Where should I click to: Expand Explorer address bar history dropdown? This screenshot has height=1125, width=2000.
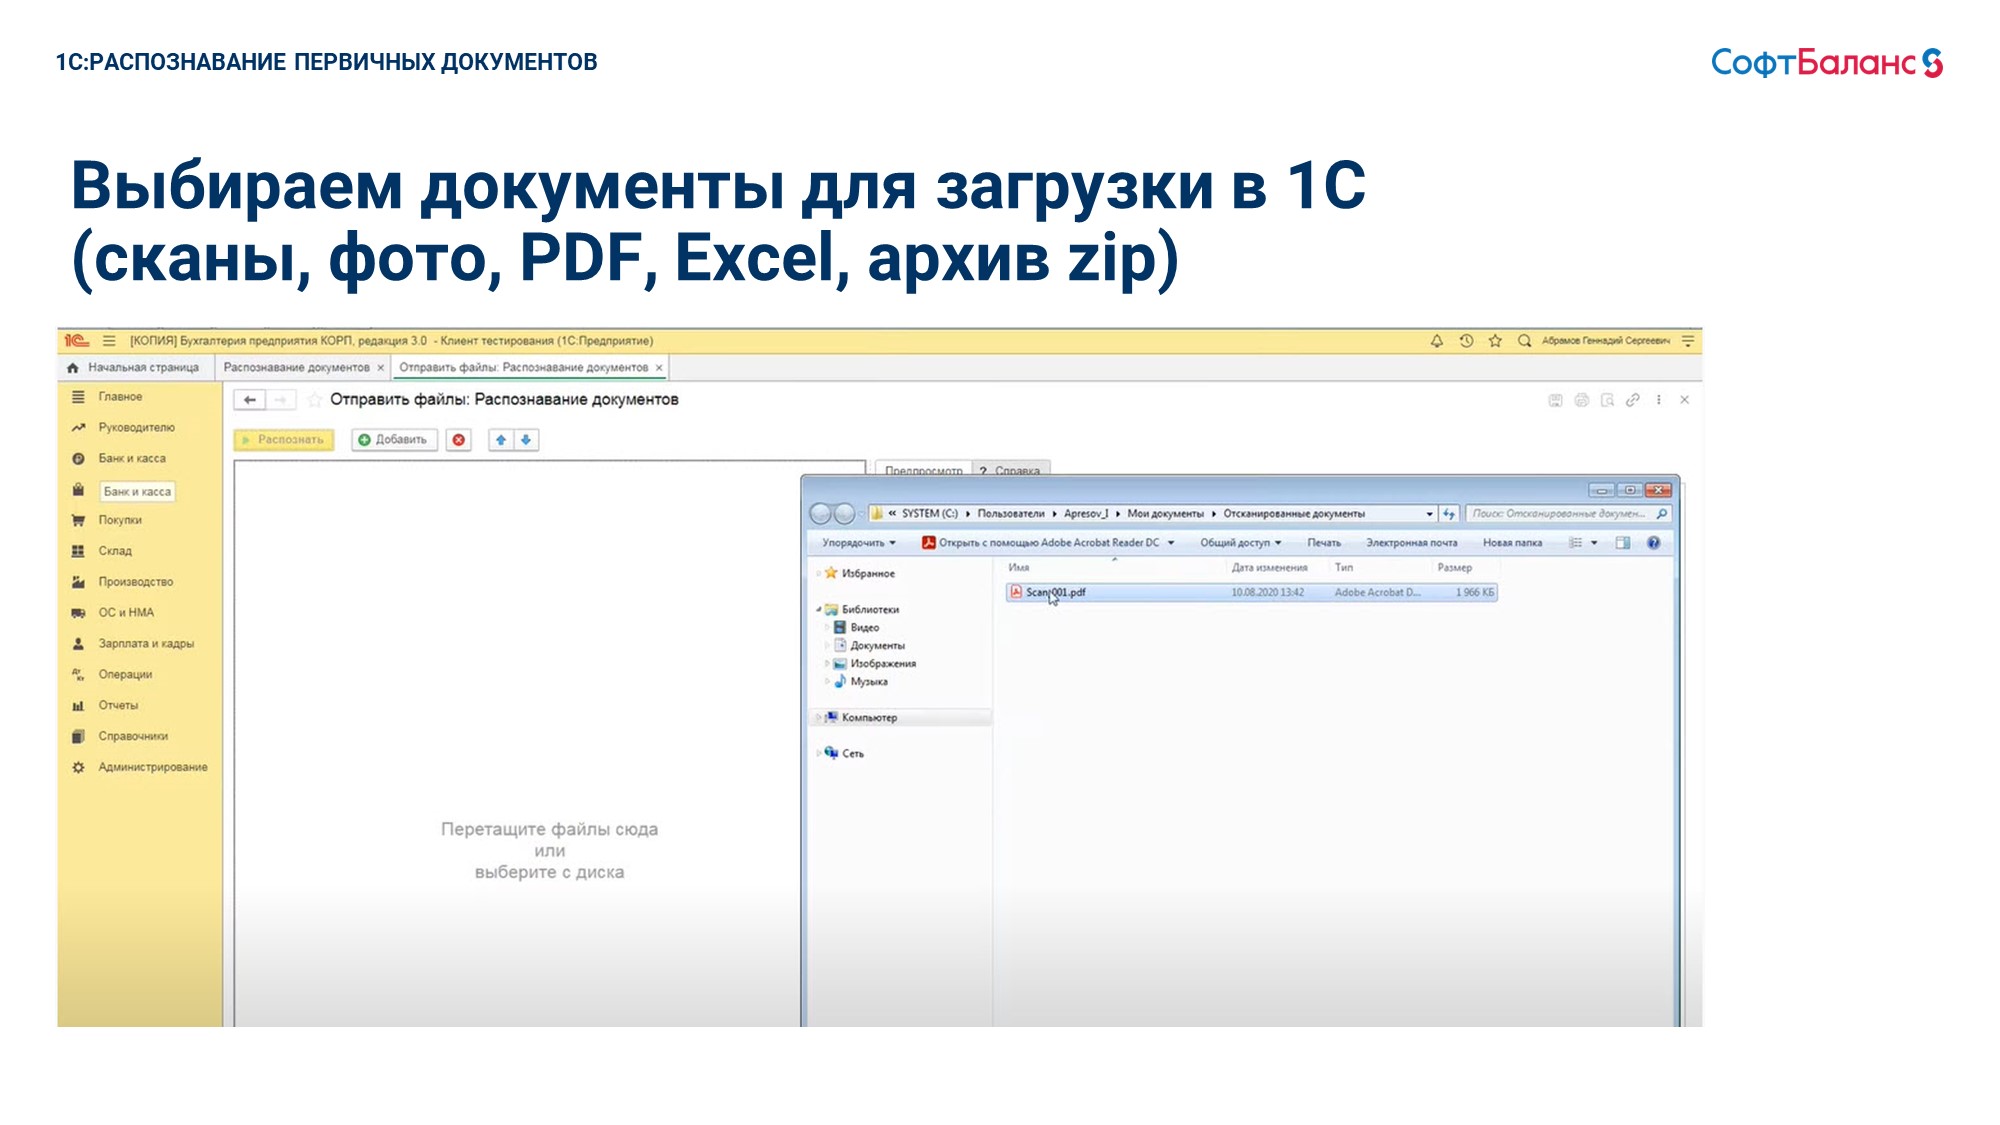(x=1429, y=514)
